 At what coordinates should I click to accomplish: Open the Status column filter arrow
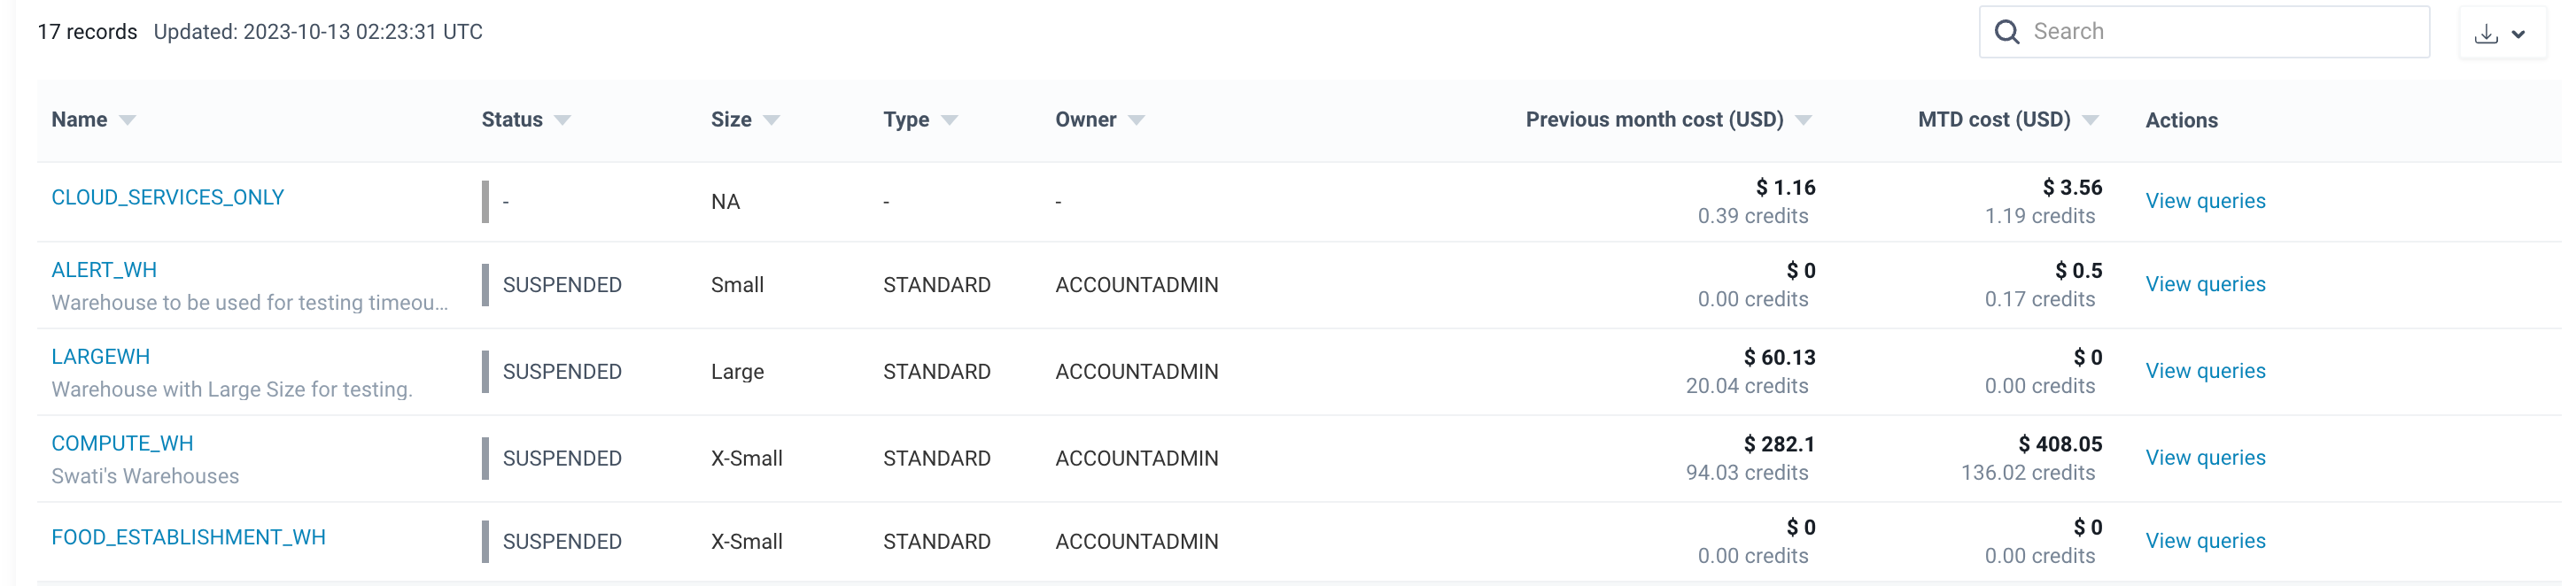[x=562, y=120]
